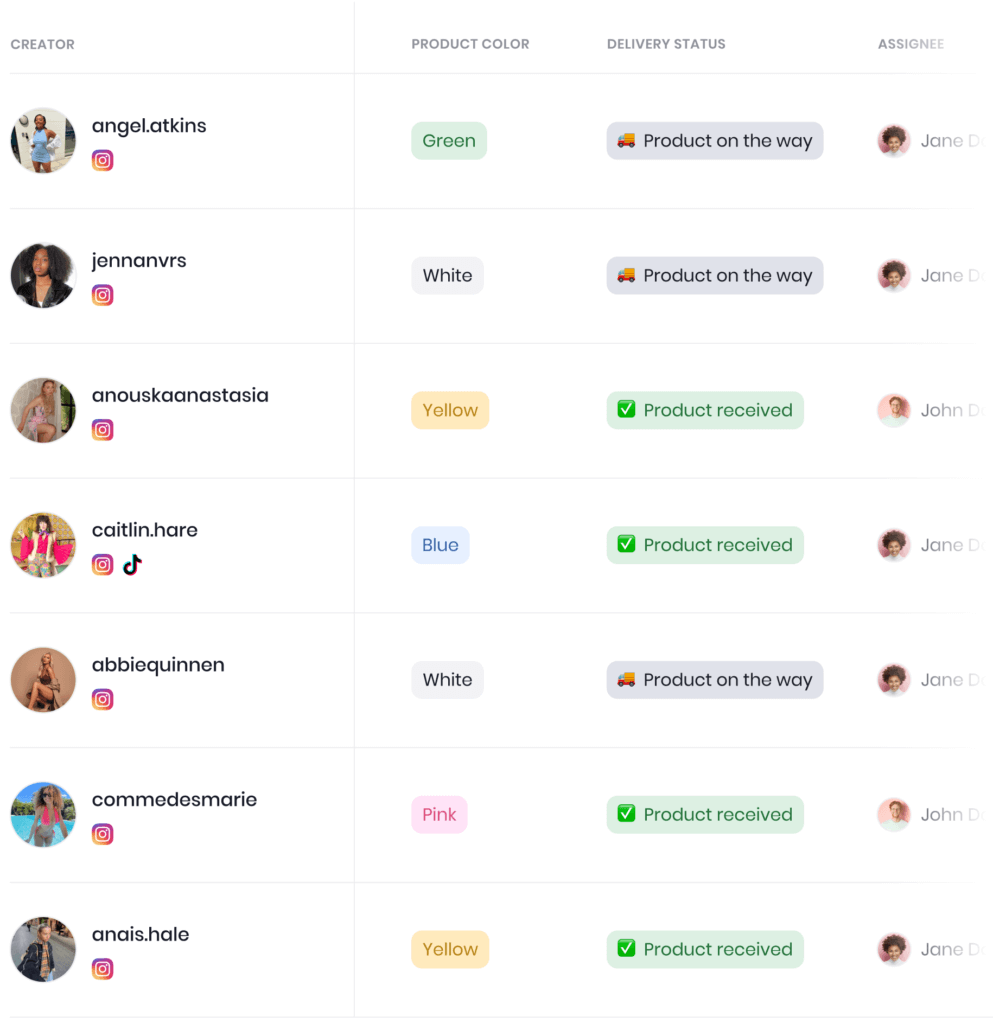Click jennanvrs Instagram icon

[102, 295]
